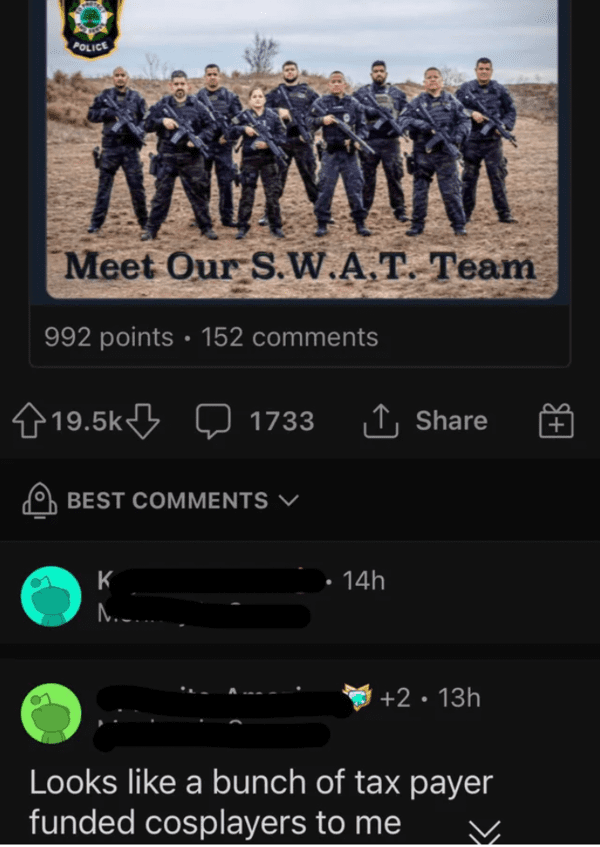View the Meet Our S.W.A.T. Team image
The width and height of the screenshot is (600, 847).
(x=301, y=149)
